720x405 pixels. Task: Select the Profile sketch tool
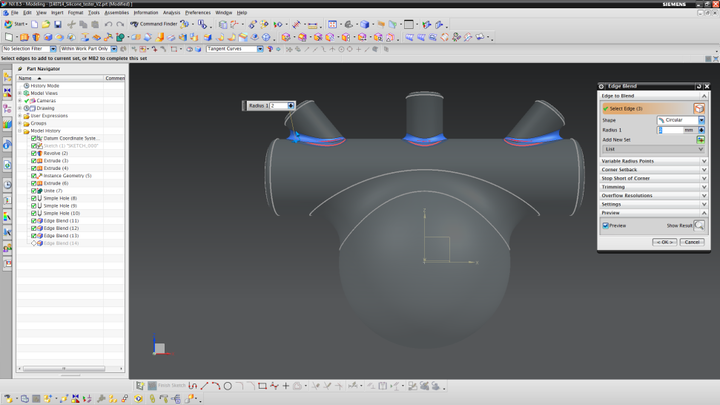(193, 386)
